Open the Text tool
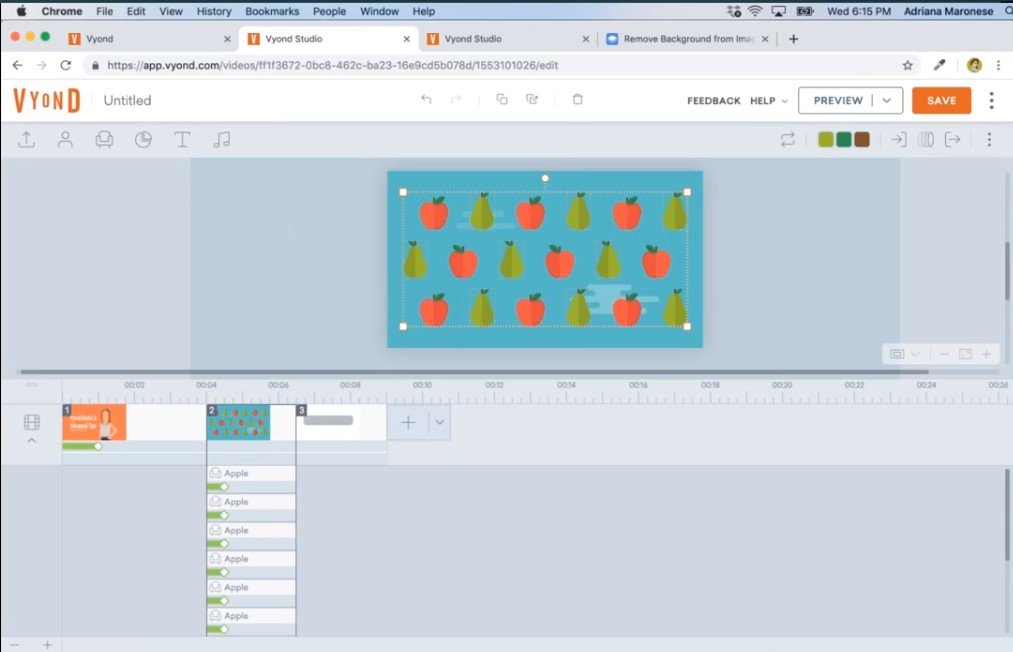This screenshot has width=1013, height=652. pyautogui.click(x=182, y=140)
